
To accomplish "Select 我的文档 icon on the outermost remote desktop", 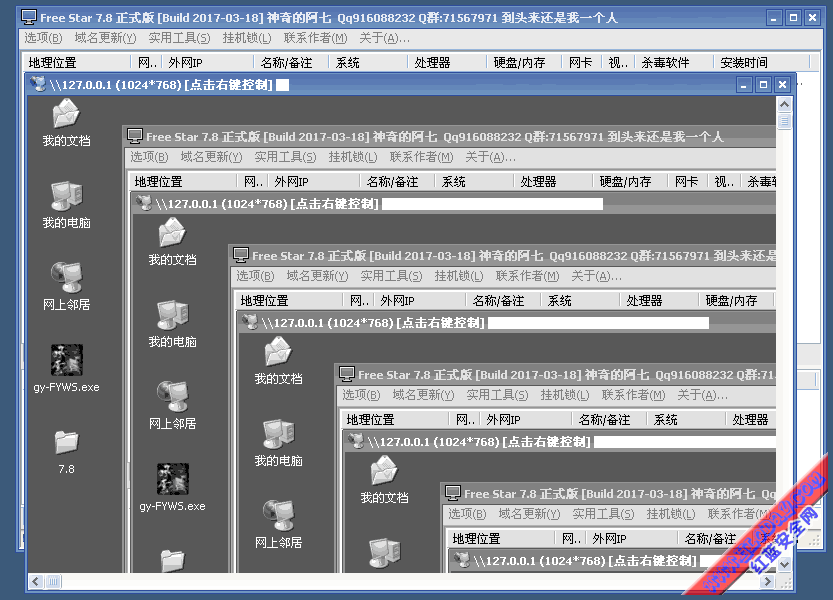I will coord(66,123).
